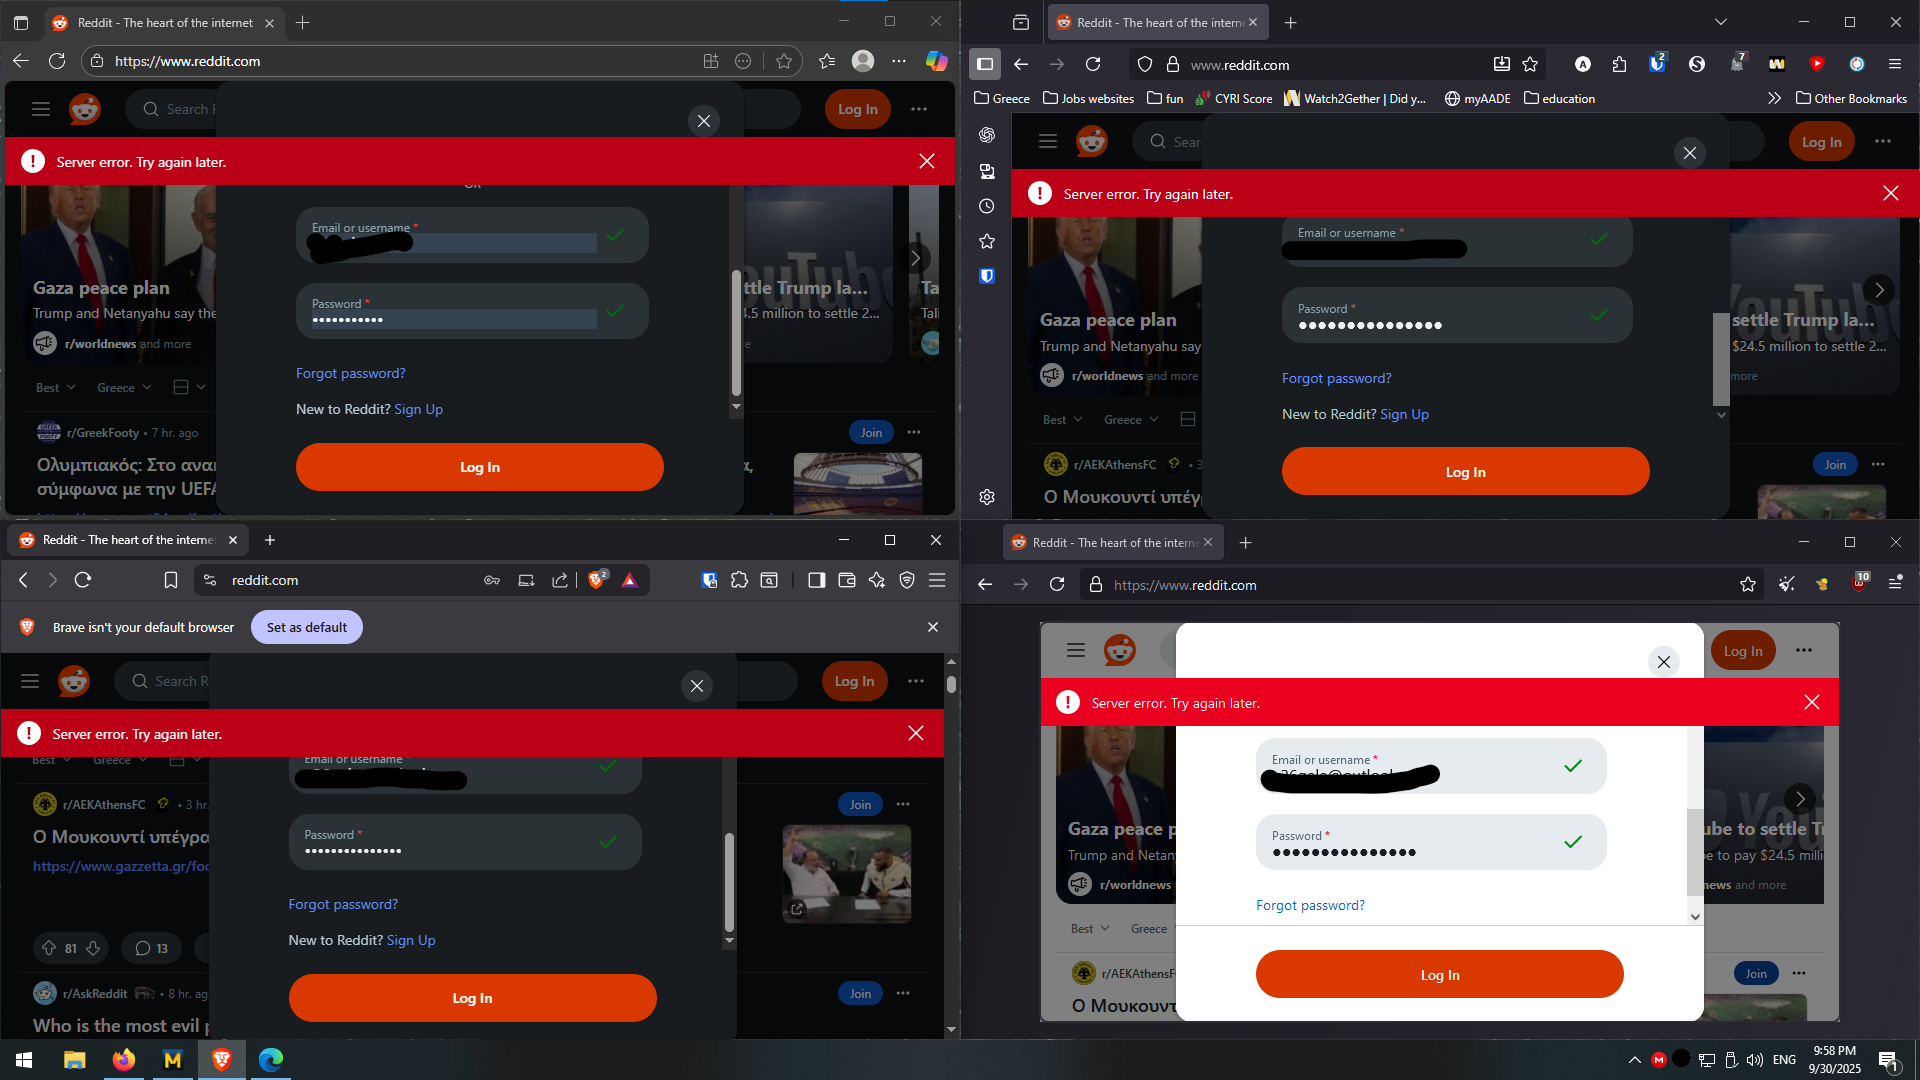Viewport: 1920px width, 1080px height.
Task: Open Brave Wallet icon in toolbar
Action: (x=847, y=580)
